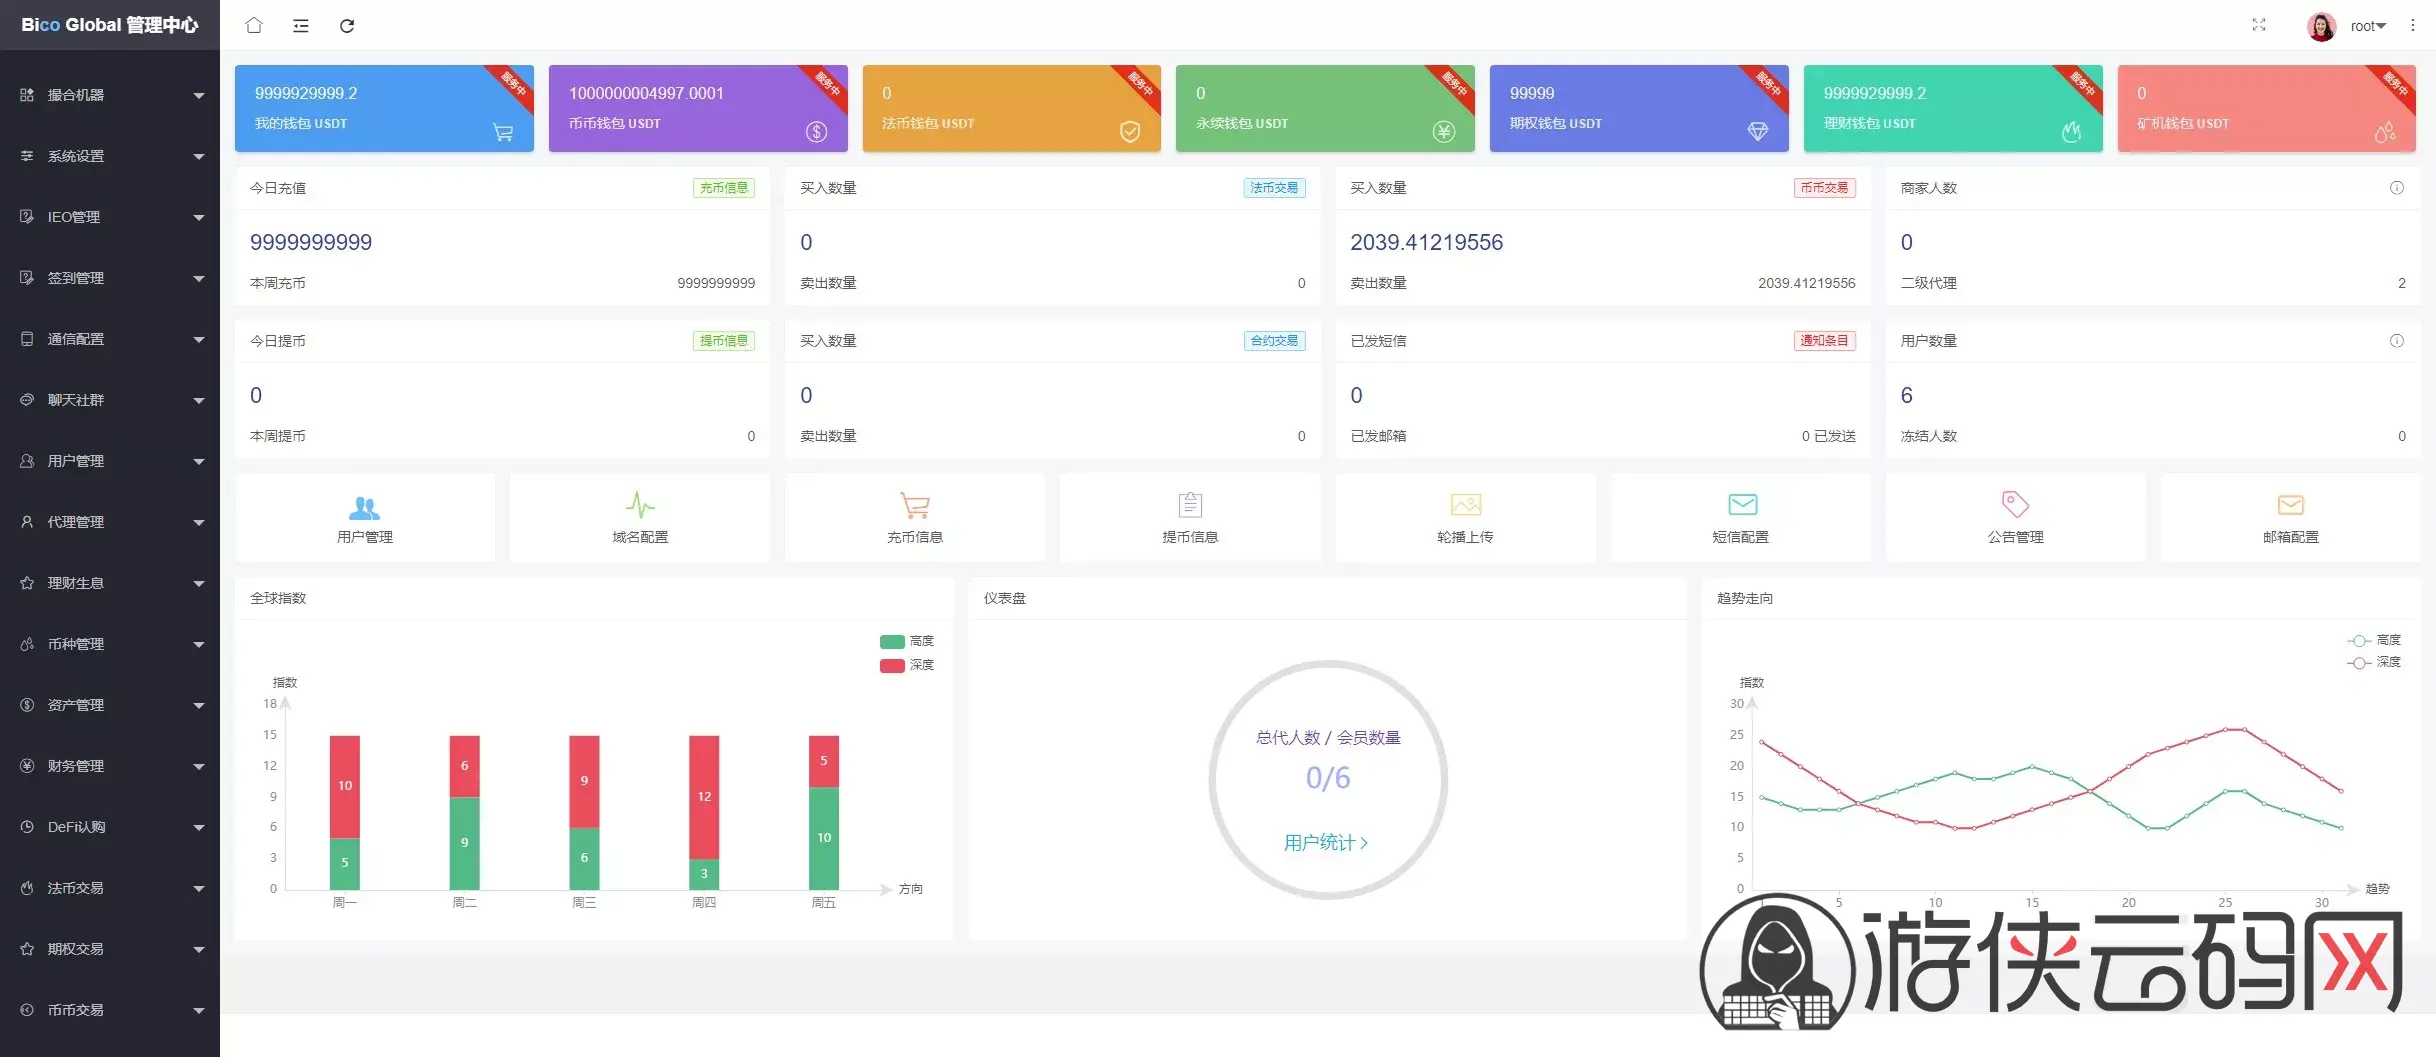Toggle the green 高度 bar chart legend

click(906, 641)
